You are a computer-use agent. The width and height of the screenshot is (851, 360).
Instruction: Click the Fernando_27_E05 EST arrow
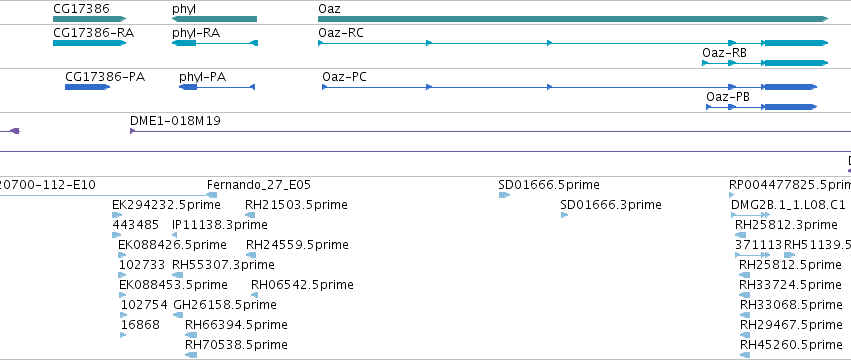(x=212, y=195)
